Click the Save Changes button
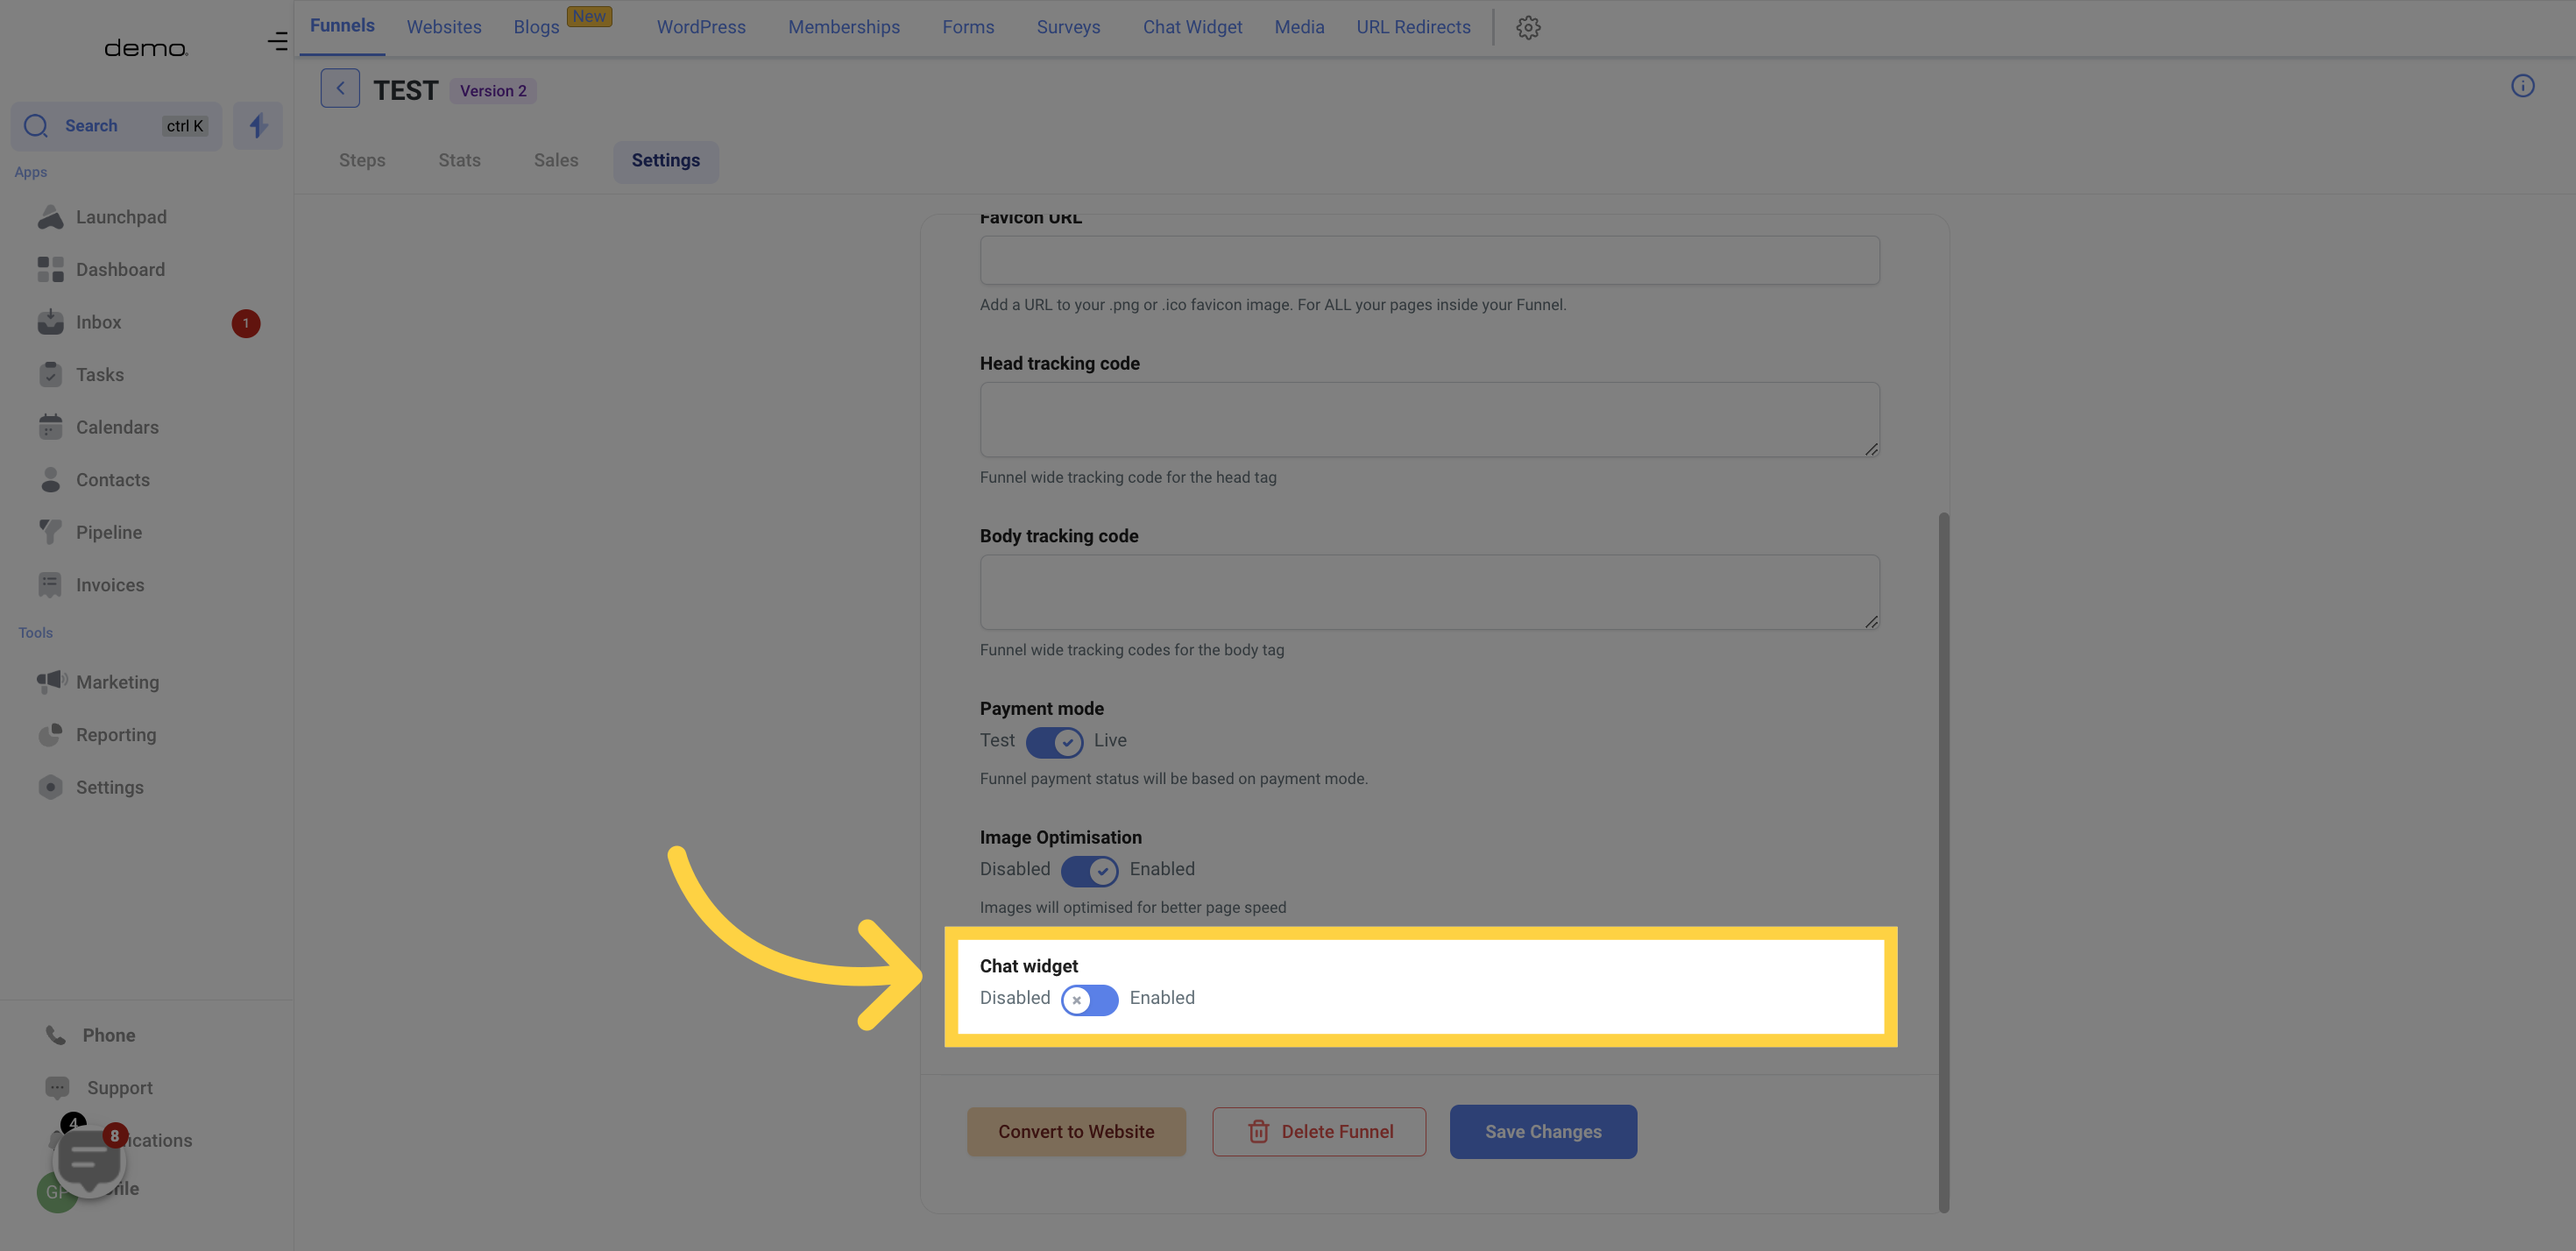The image size is (2576, 1251). pyautogui.click(x=1543, y=1131)
